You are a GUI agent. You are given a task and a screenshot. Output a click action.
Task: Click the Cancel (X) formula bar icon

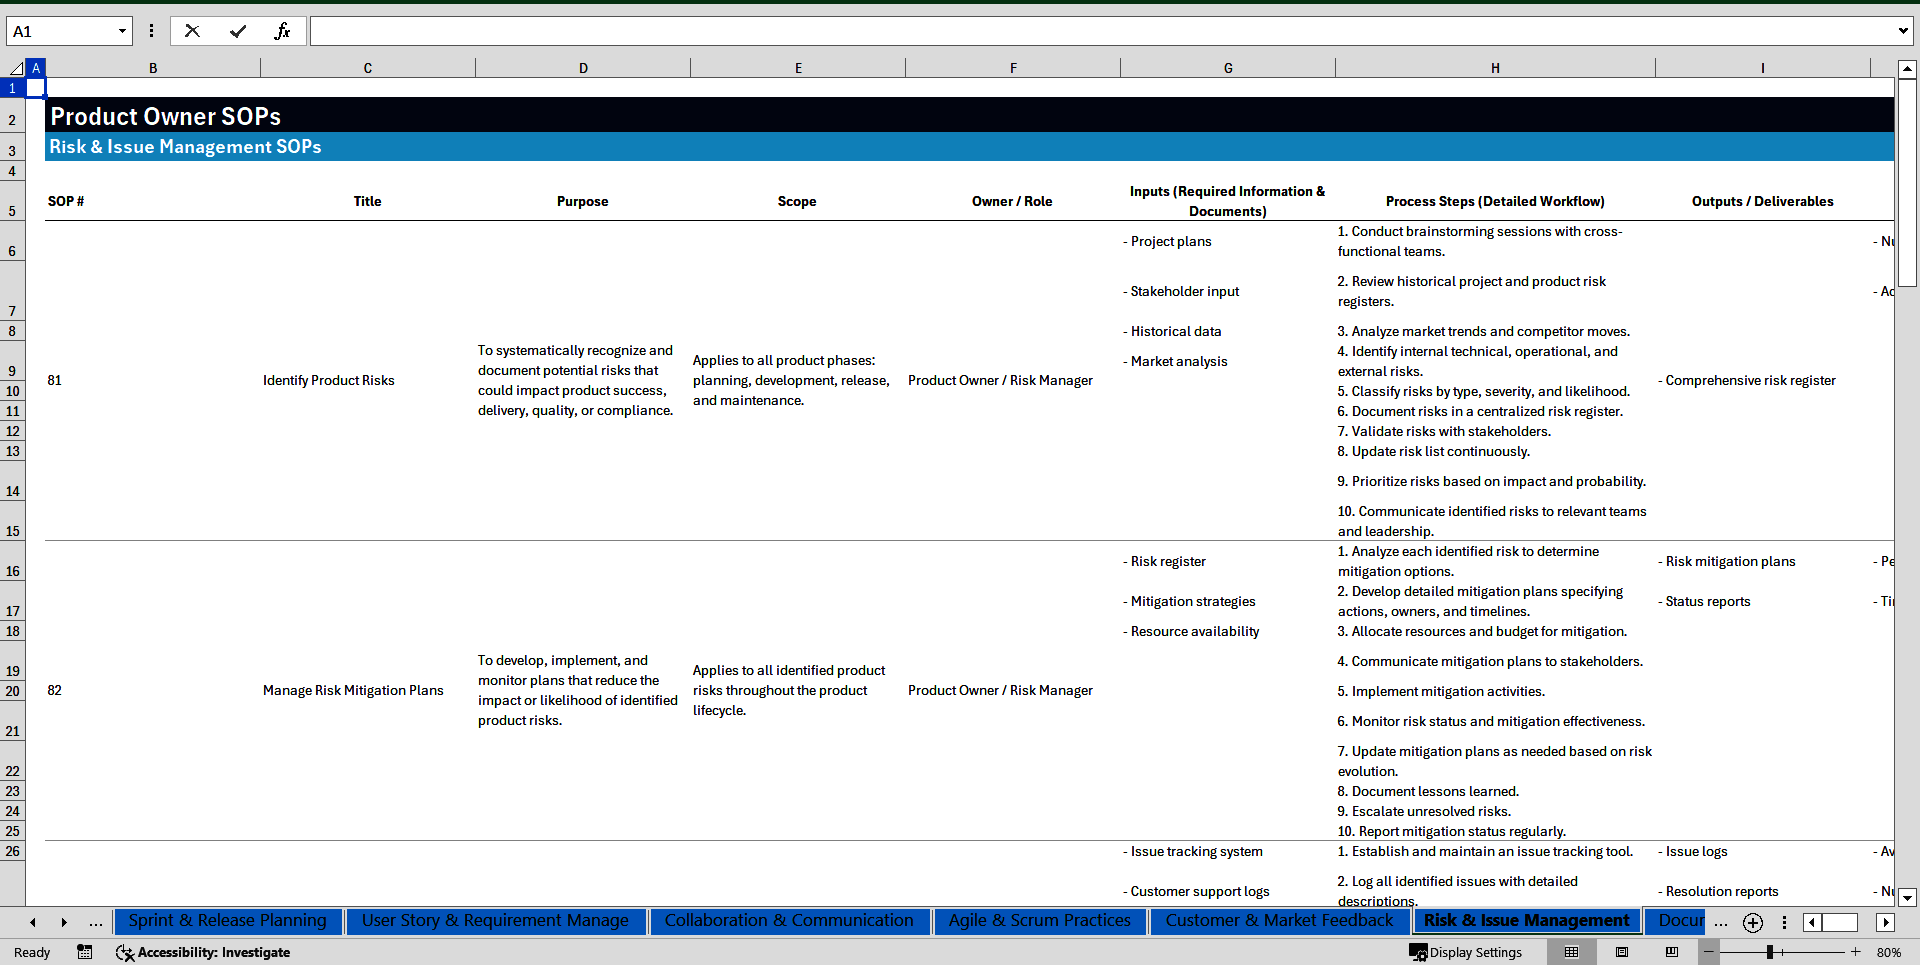[x=192, y=31]
